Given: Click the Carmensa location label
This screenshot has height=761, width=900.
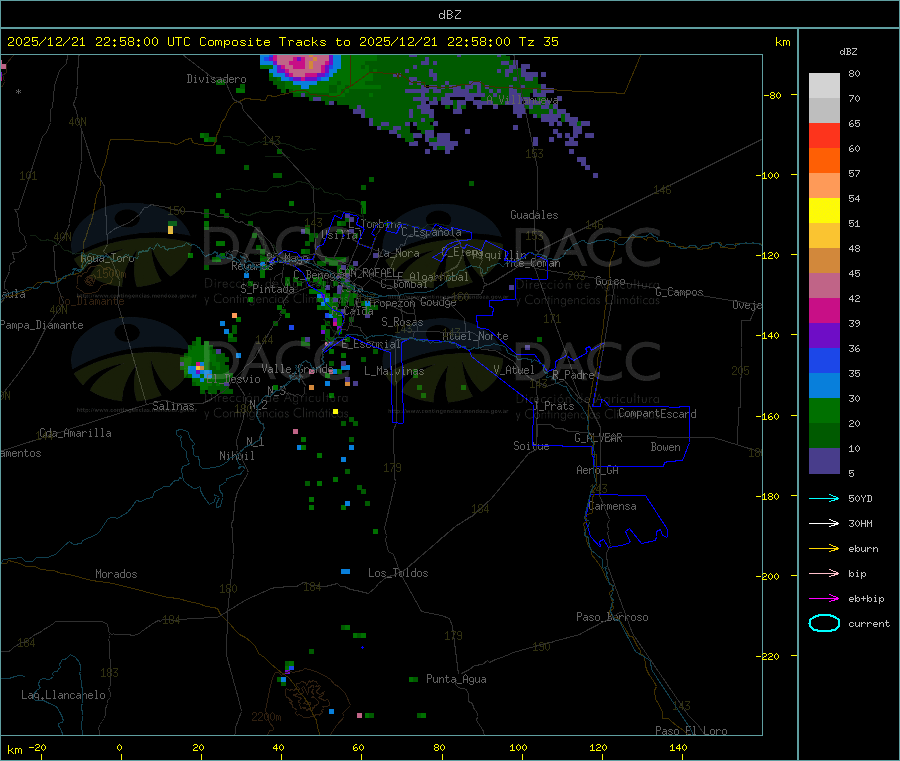Looking at the screenshot, I should (612, 506).
